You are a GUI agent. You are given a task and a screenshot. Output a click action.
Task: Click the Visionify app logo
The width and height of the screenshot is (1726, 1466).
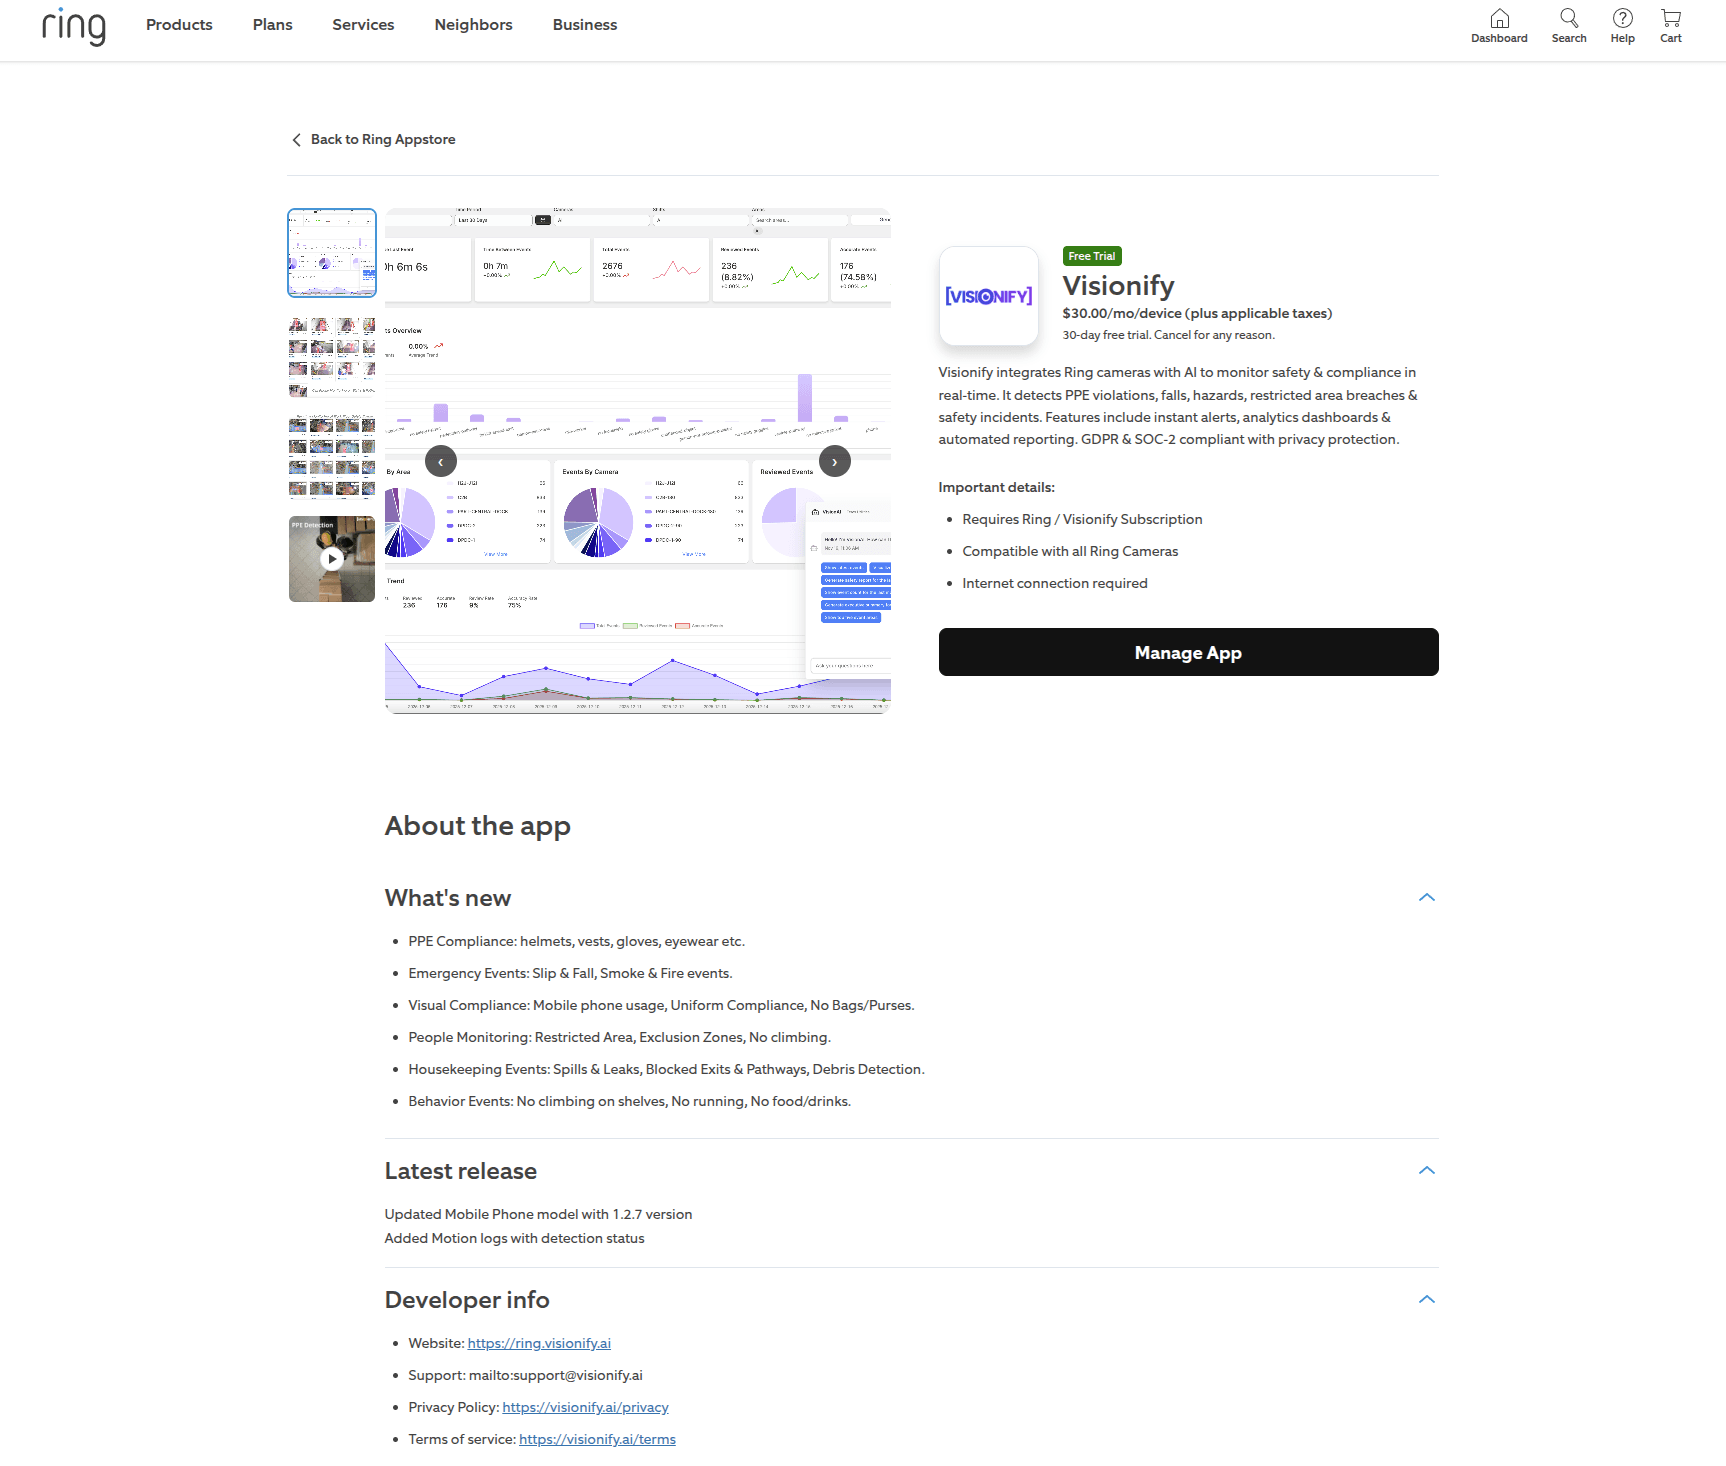[988, 296]
